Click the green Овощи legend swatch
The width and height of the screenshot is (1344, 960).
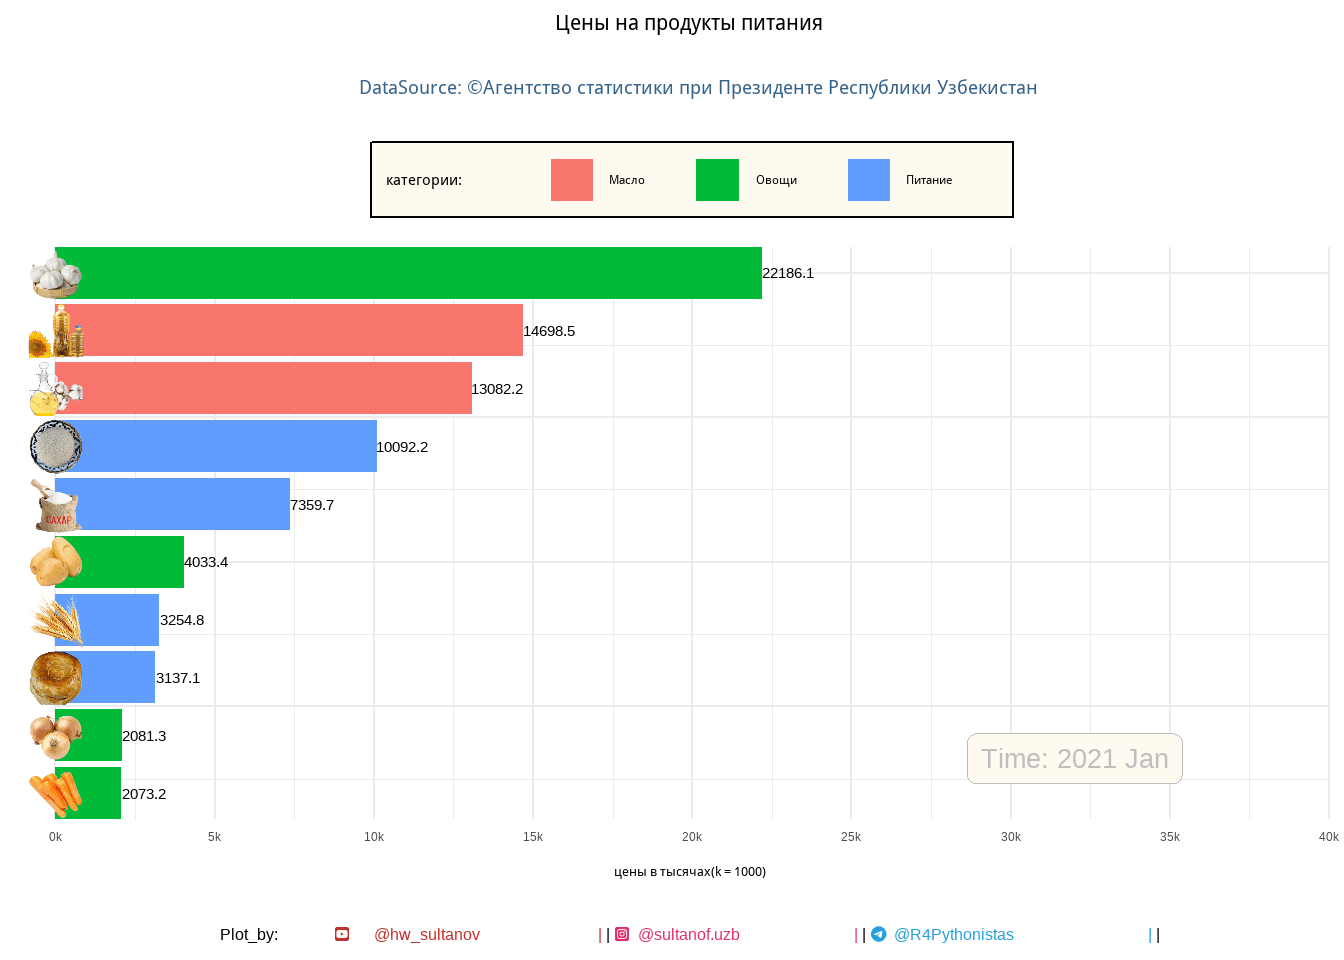[717, 180]
